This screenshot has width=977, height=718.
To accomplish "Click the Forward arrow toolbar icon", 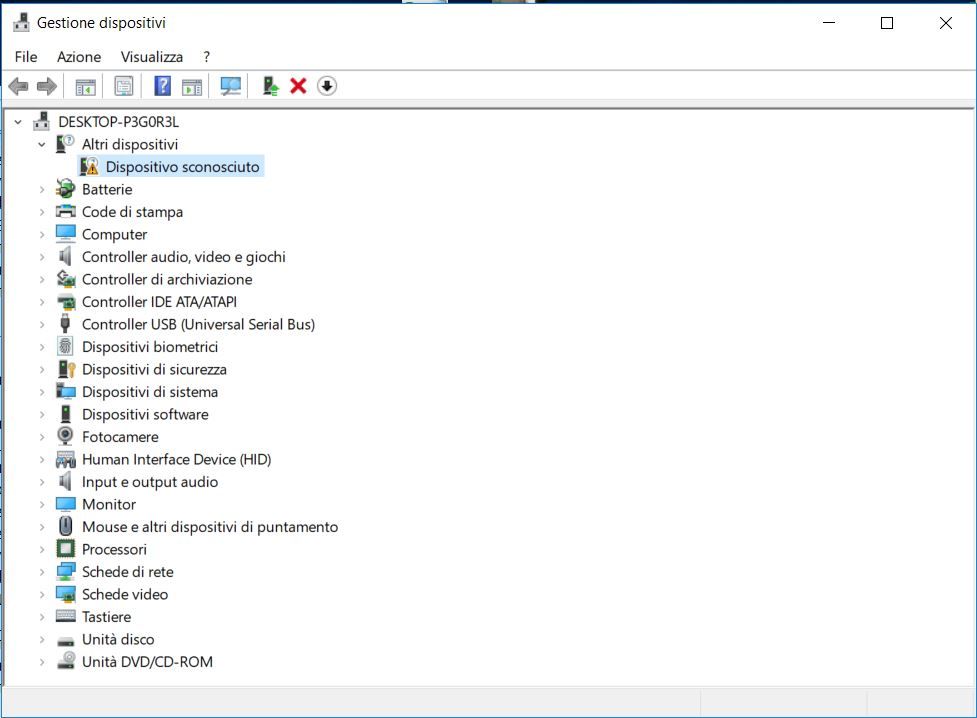I will [47, 86].
